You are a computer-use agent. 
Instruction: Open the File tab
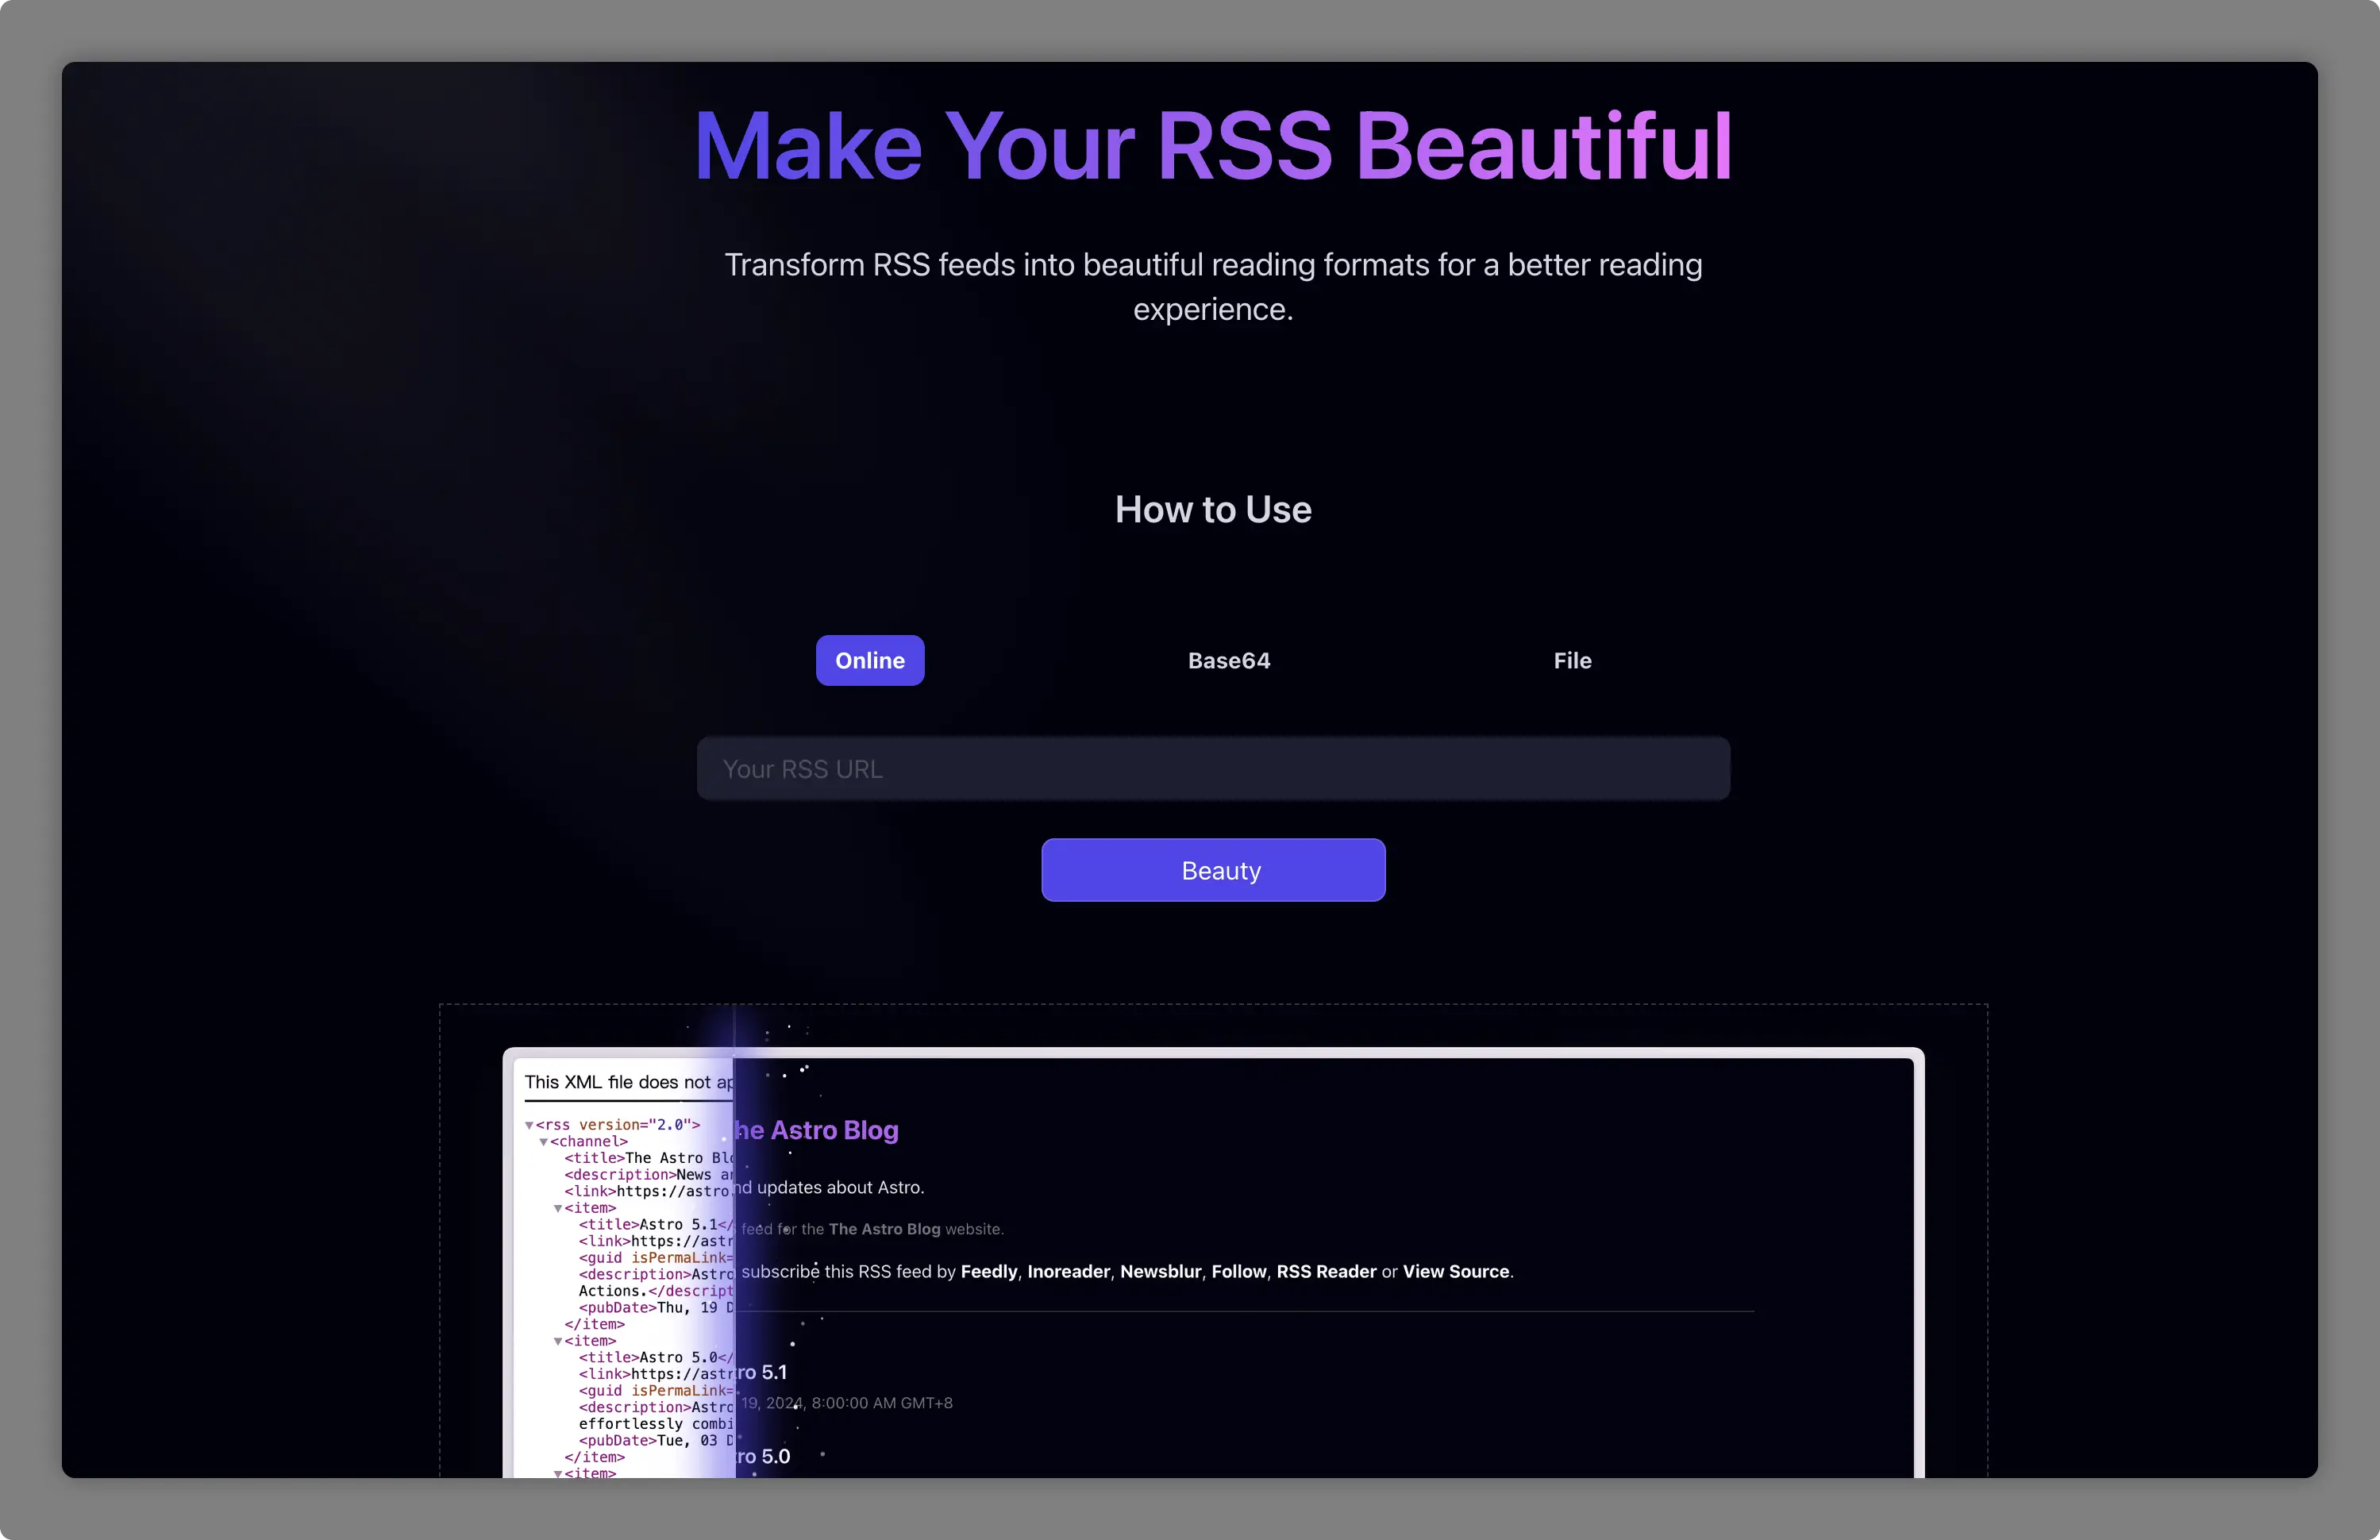[1572, 660]
